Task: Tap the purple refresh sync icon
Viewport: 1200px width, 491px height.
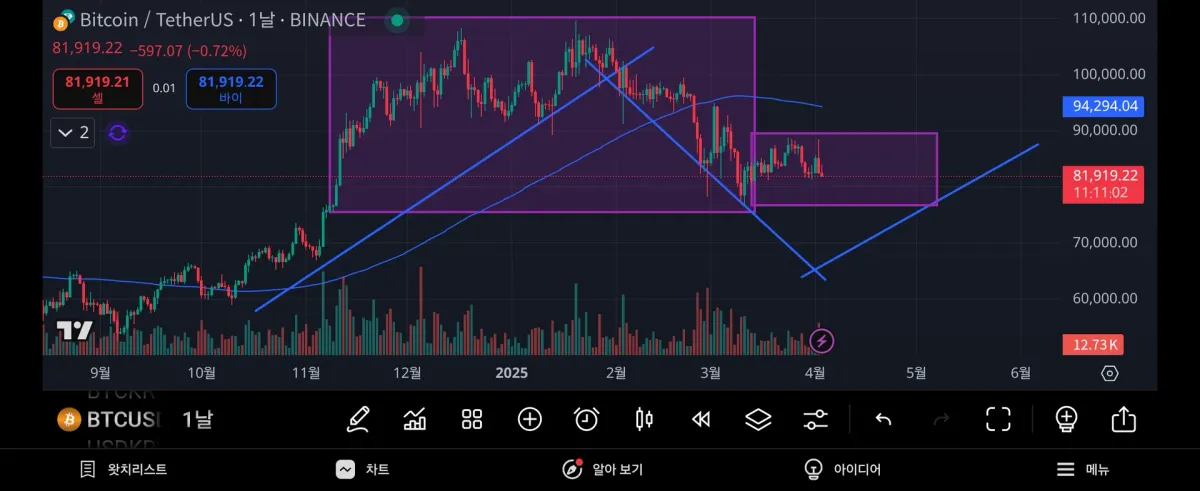Action: (x=118, y=132)
